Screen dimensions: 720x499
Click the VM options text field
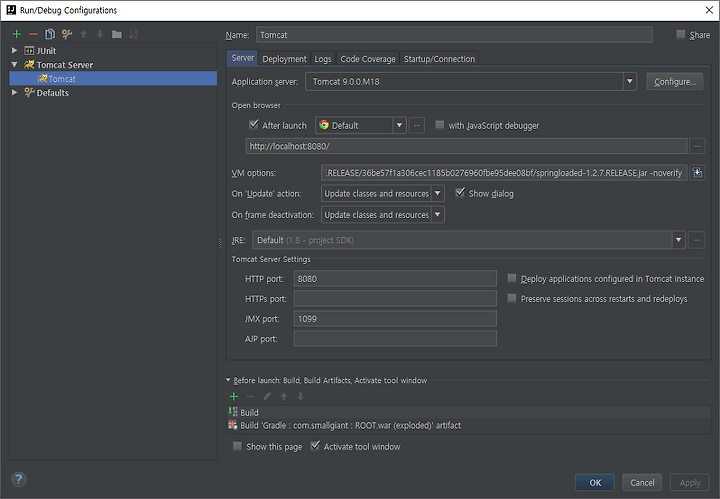pos(504,173)
